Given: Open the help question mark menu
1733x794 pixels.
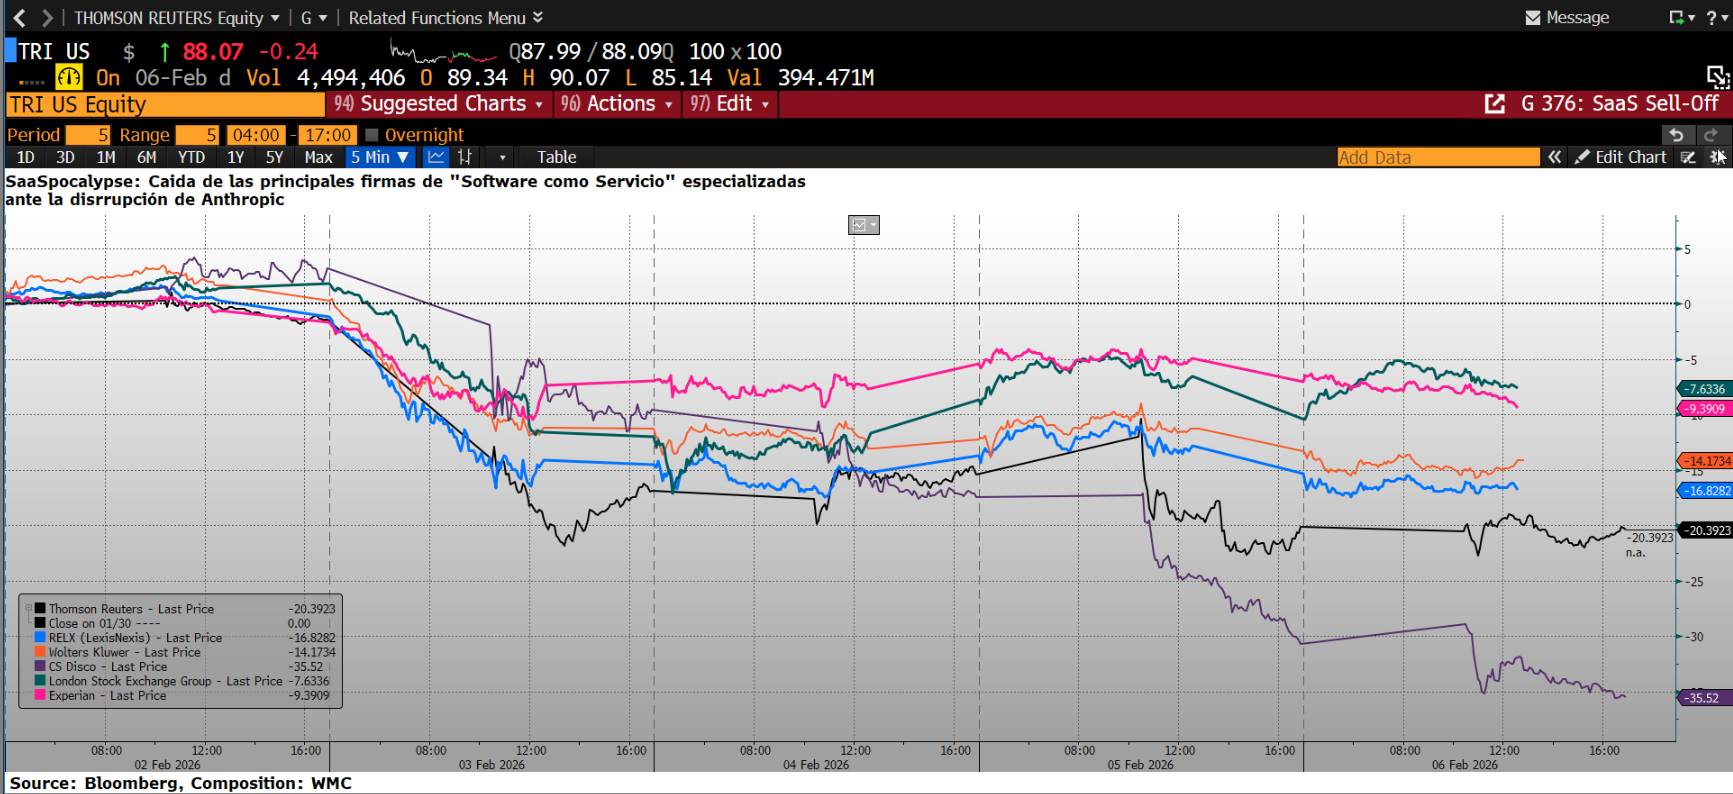Looking at the screenshot, I should pyautogui.click(x=1716, y=17).
